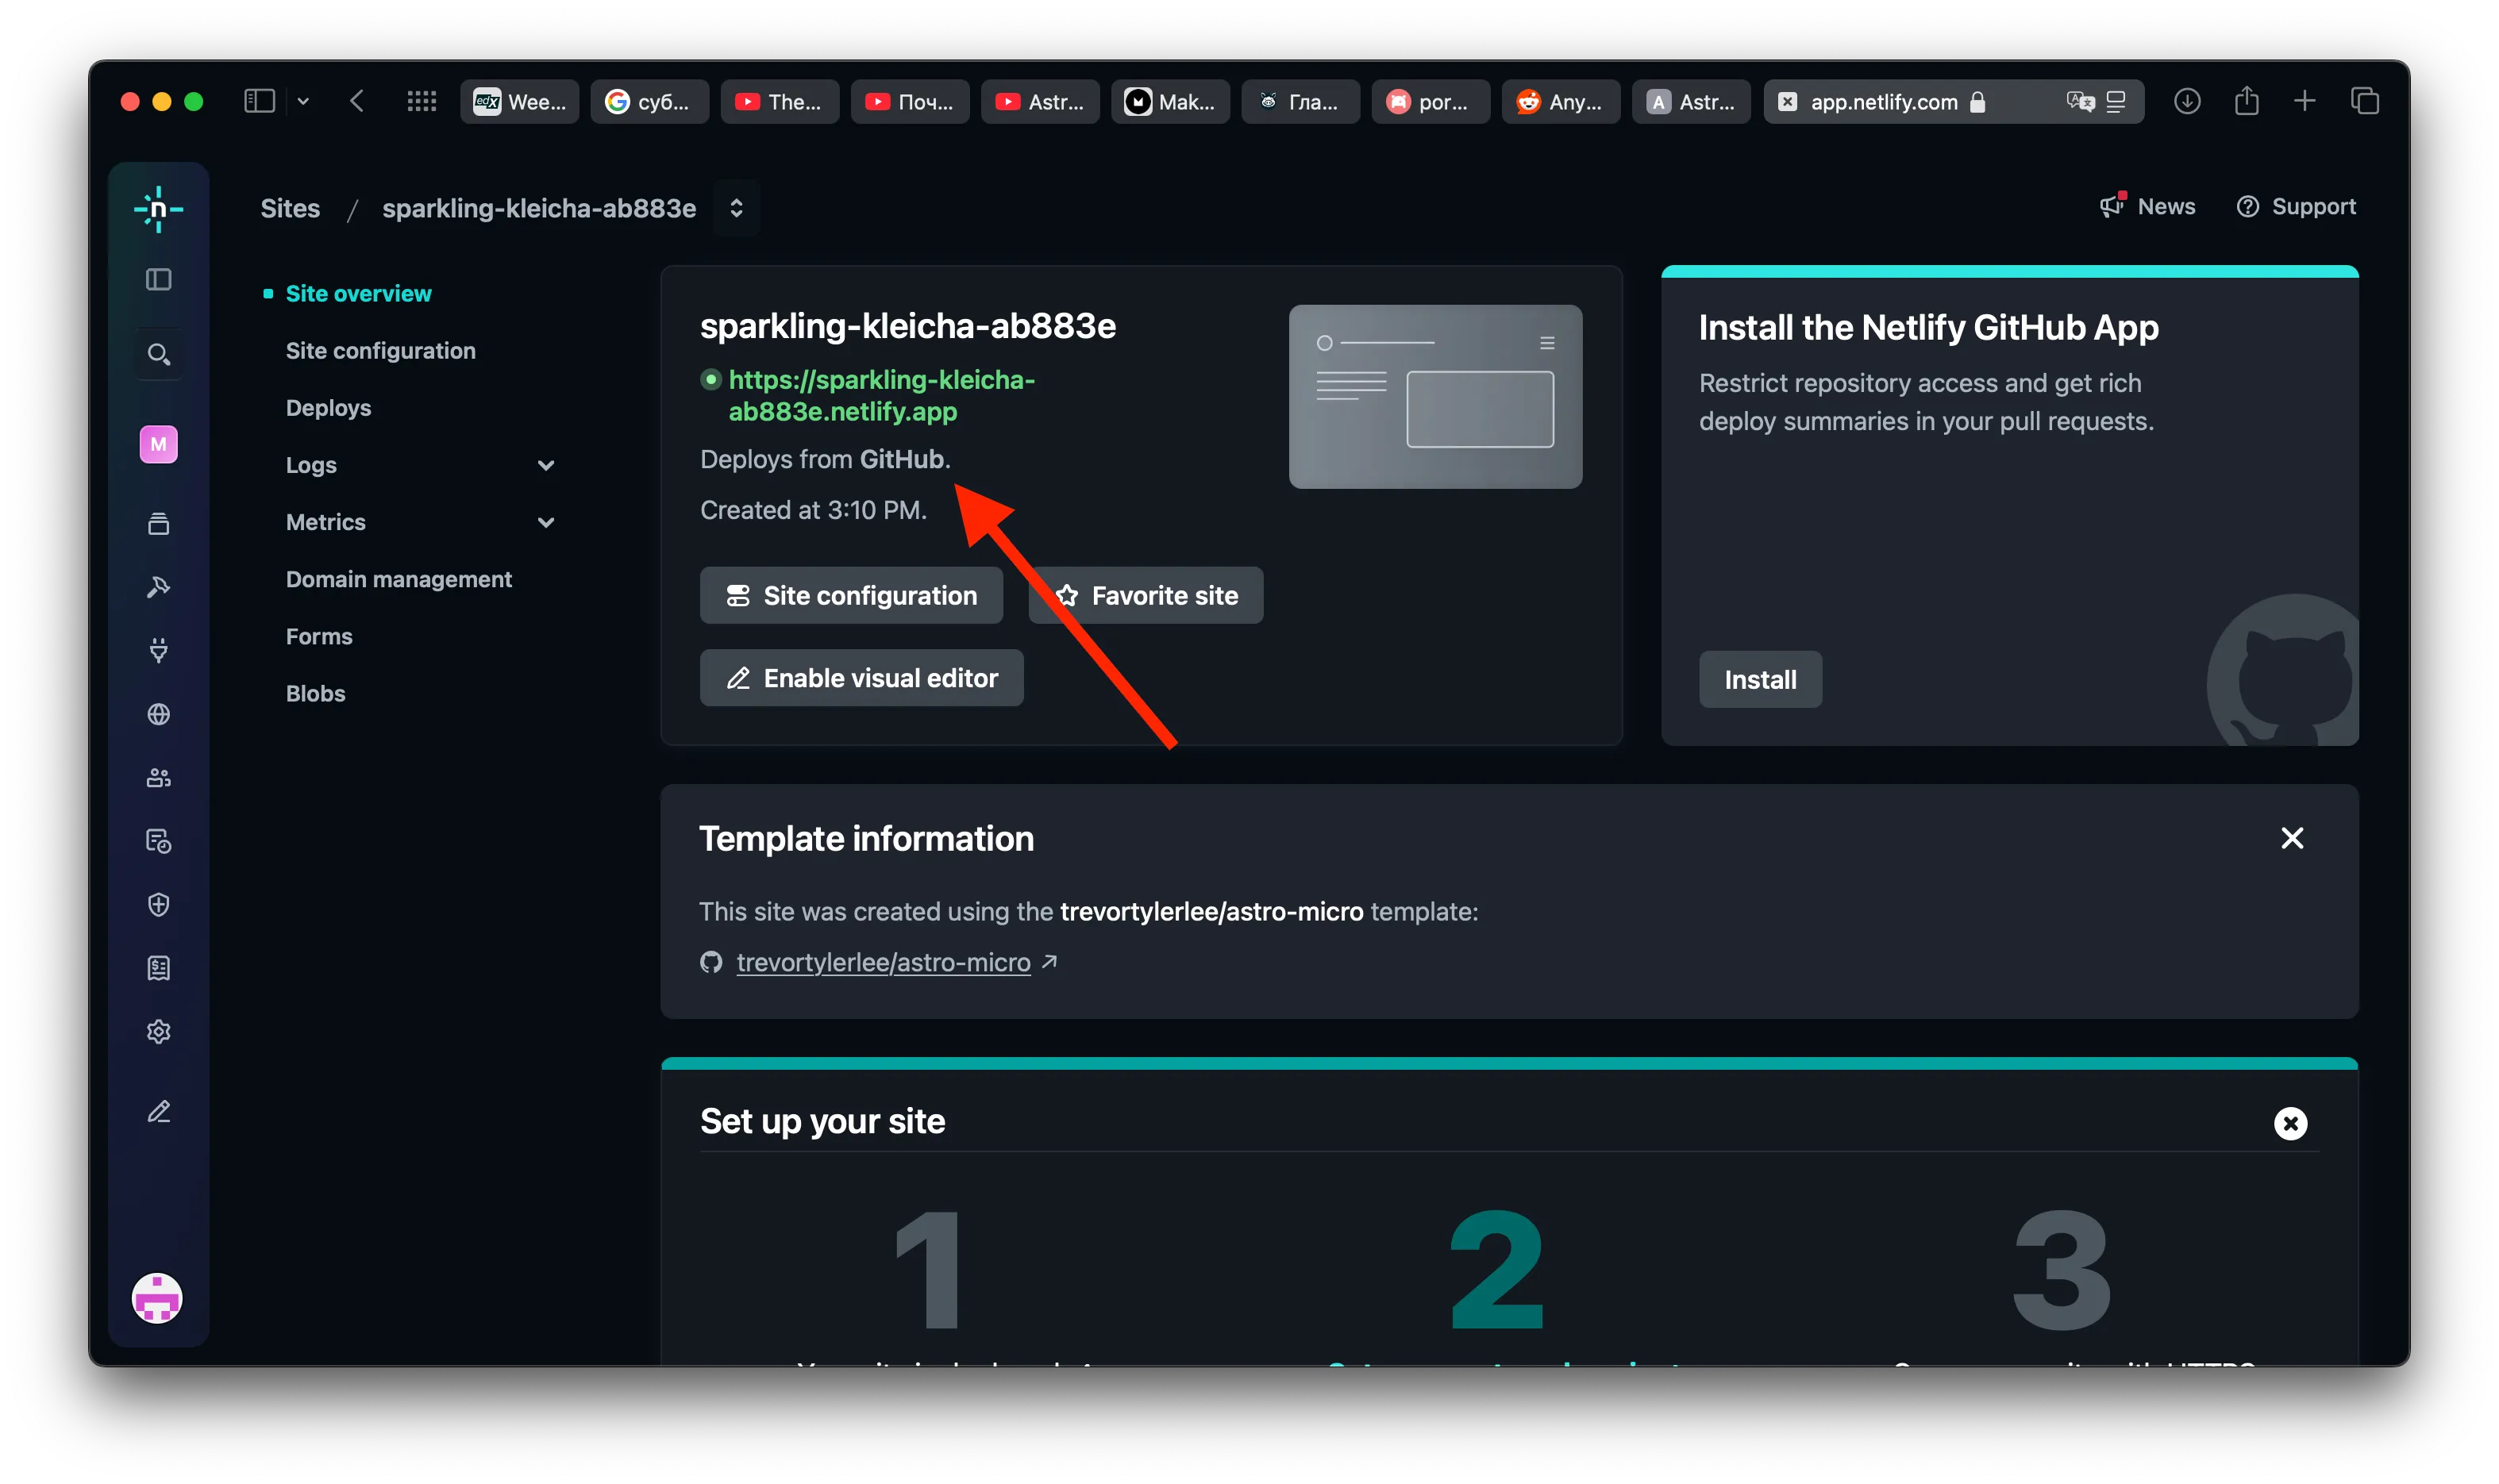The image size is (2499, 1484).
Task: Open visual editor via sidebar pencil icon
Action: (158, 1112)
